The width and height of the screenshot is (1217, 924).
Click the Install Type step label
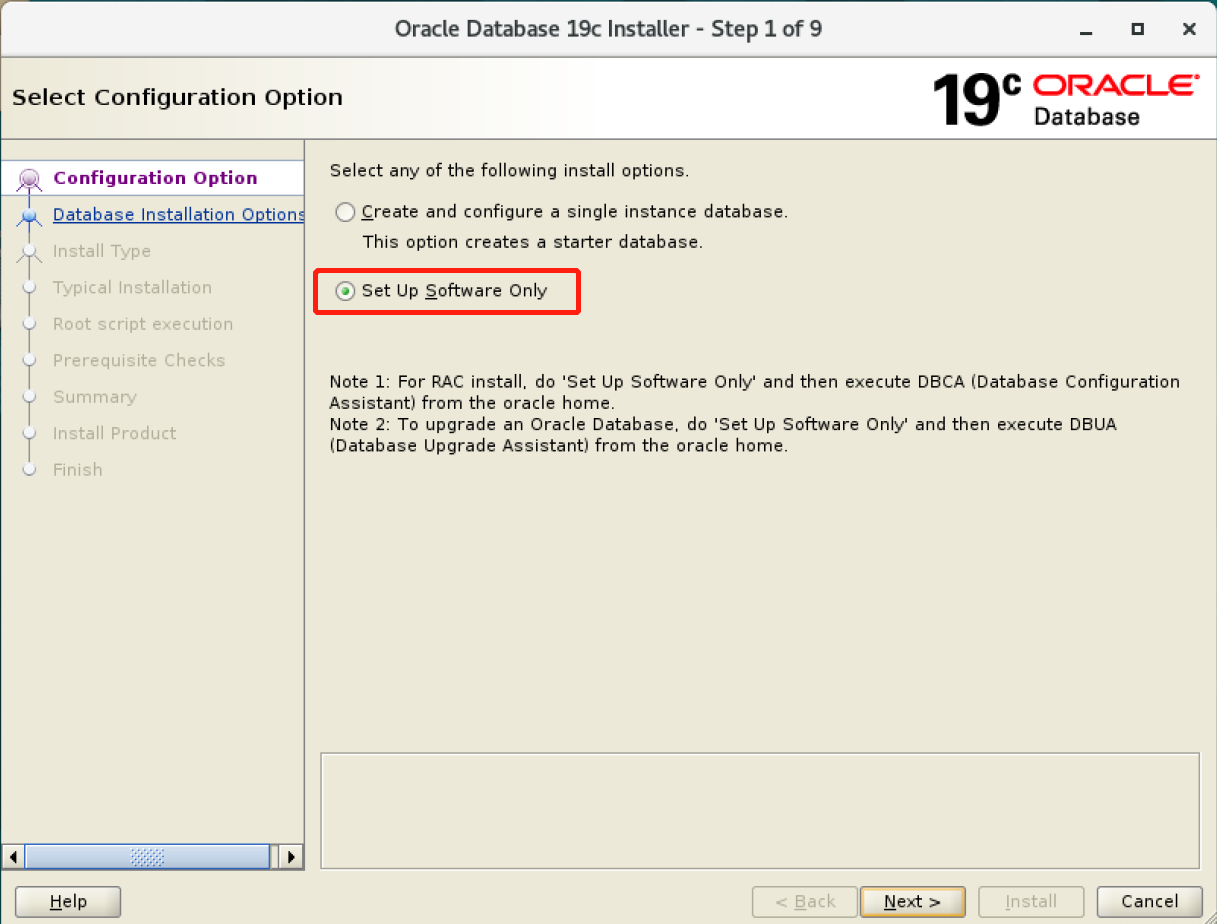102,251
